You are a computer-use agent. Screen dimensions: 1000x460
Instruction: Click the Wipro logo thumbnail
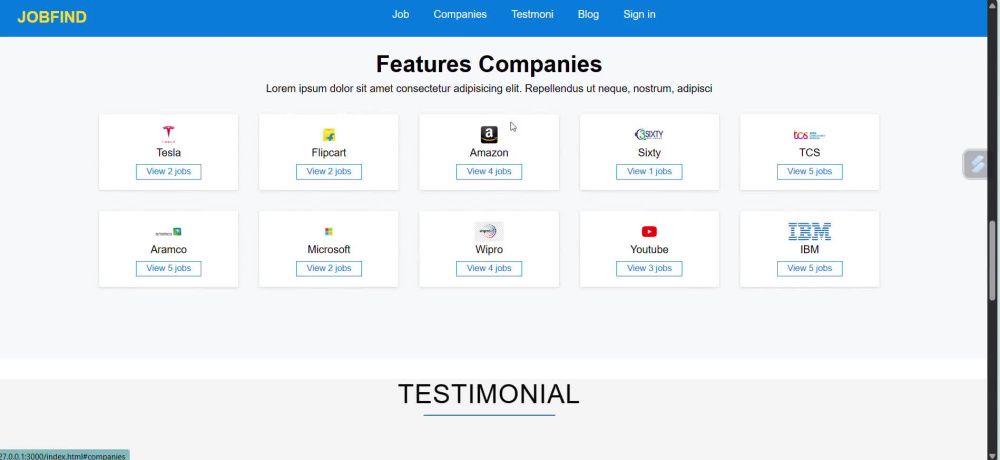coord(489,231)
